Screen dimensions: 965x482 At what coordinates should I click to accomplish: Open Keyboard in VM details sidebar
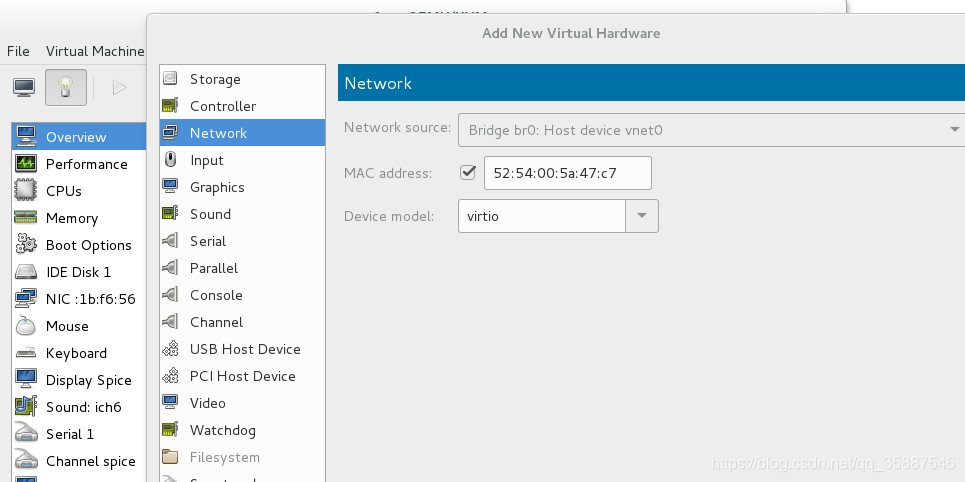(79, 353)
